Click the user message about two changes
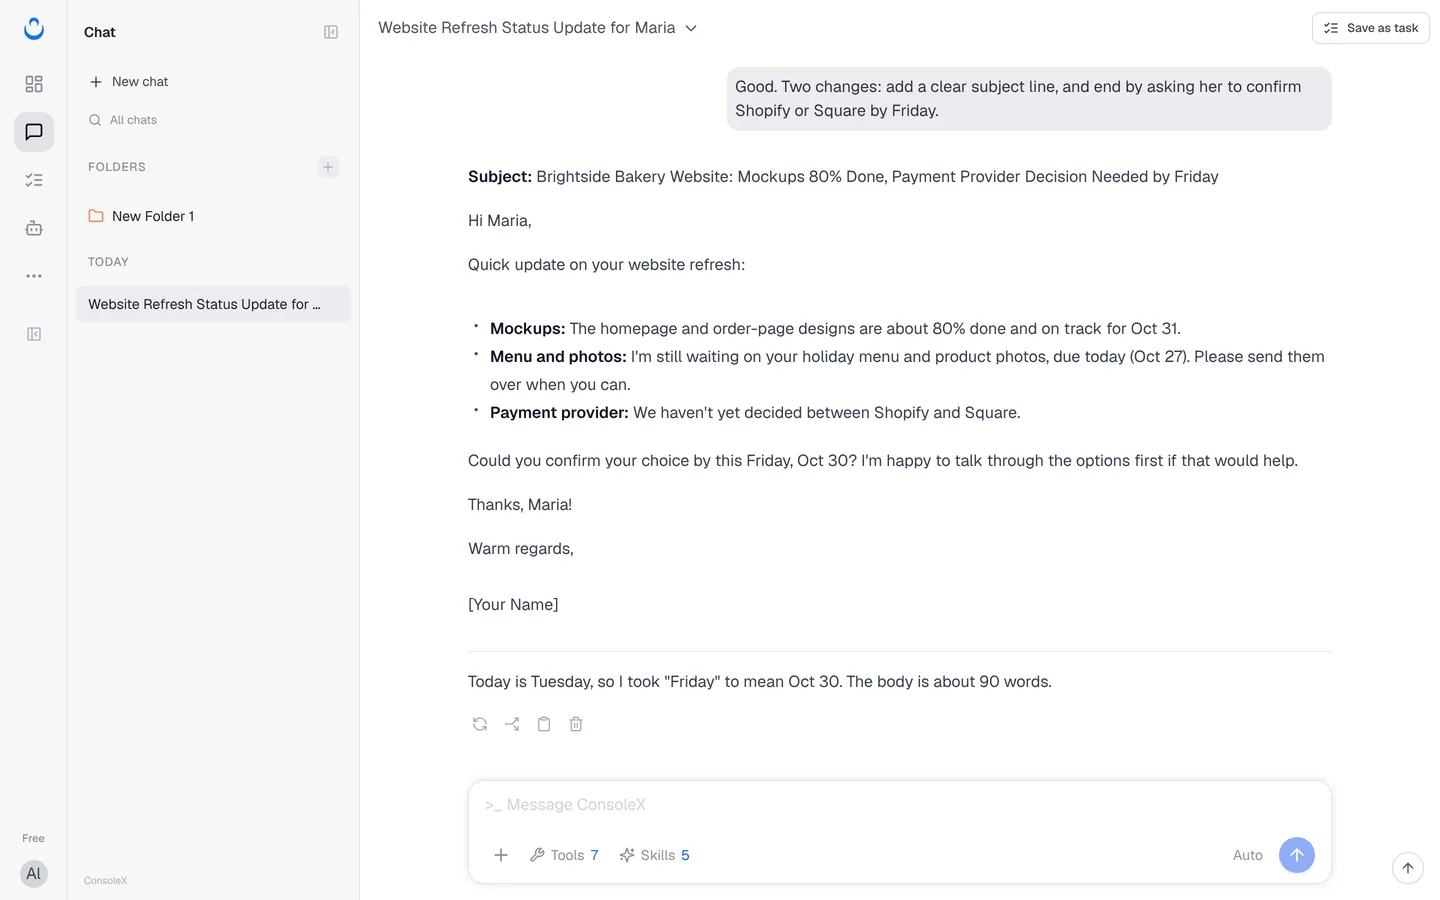The width and height of the screenshot is (1440, 900). click(x=1029, y=99)
